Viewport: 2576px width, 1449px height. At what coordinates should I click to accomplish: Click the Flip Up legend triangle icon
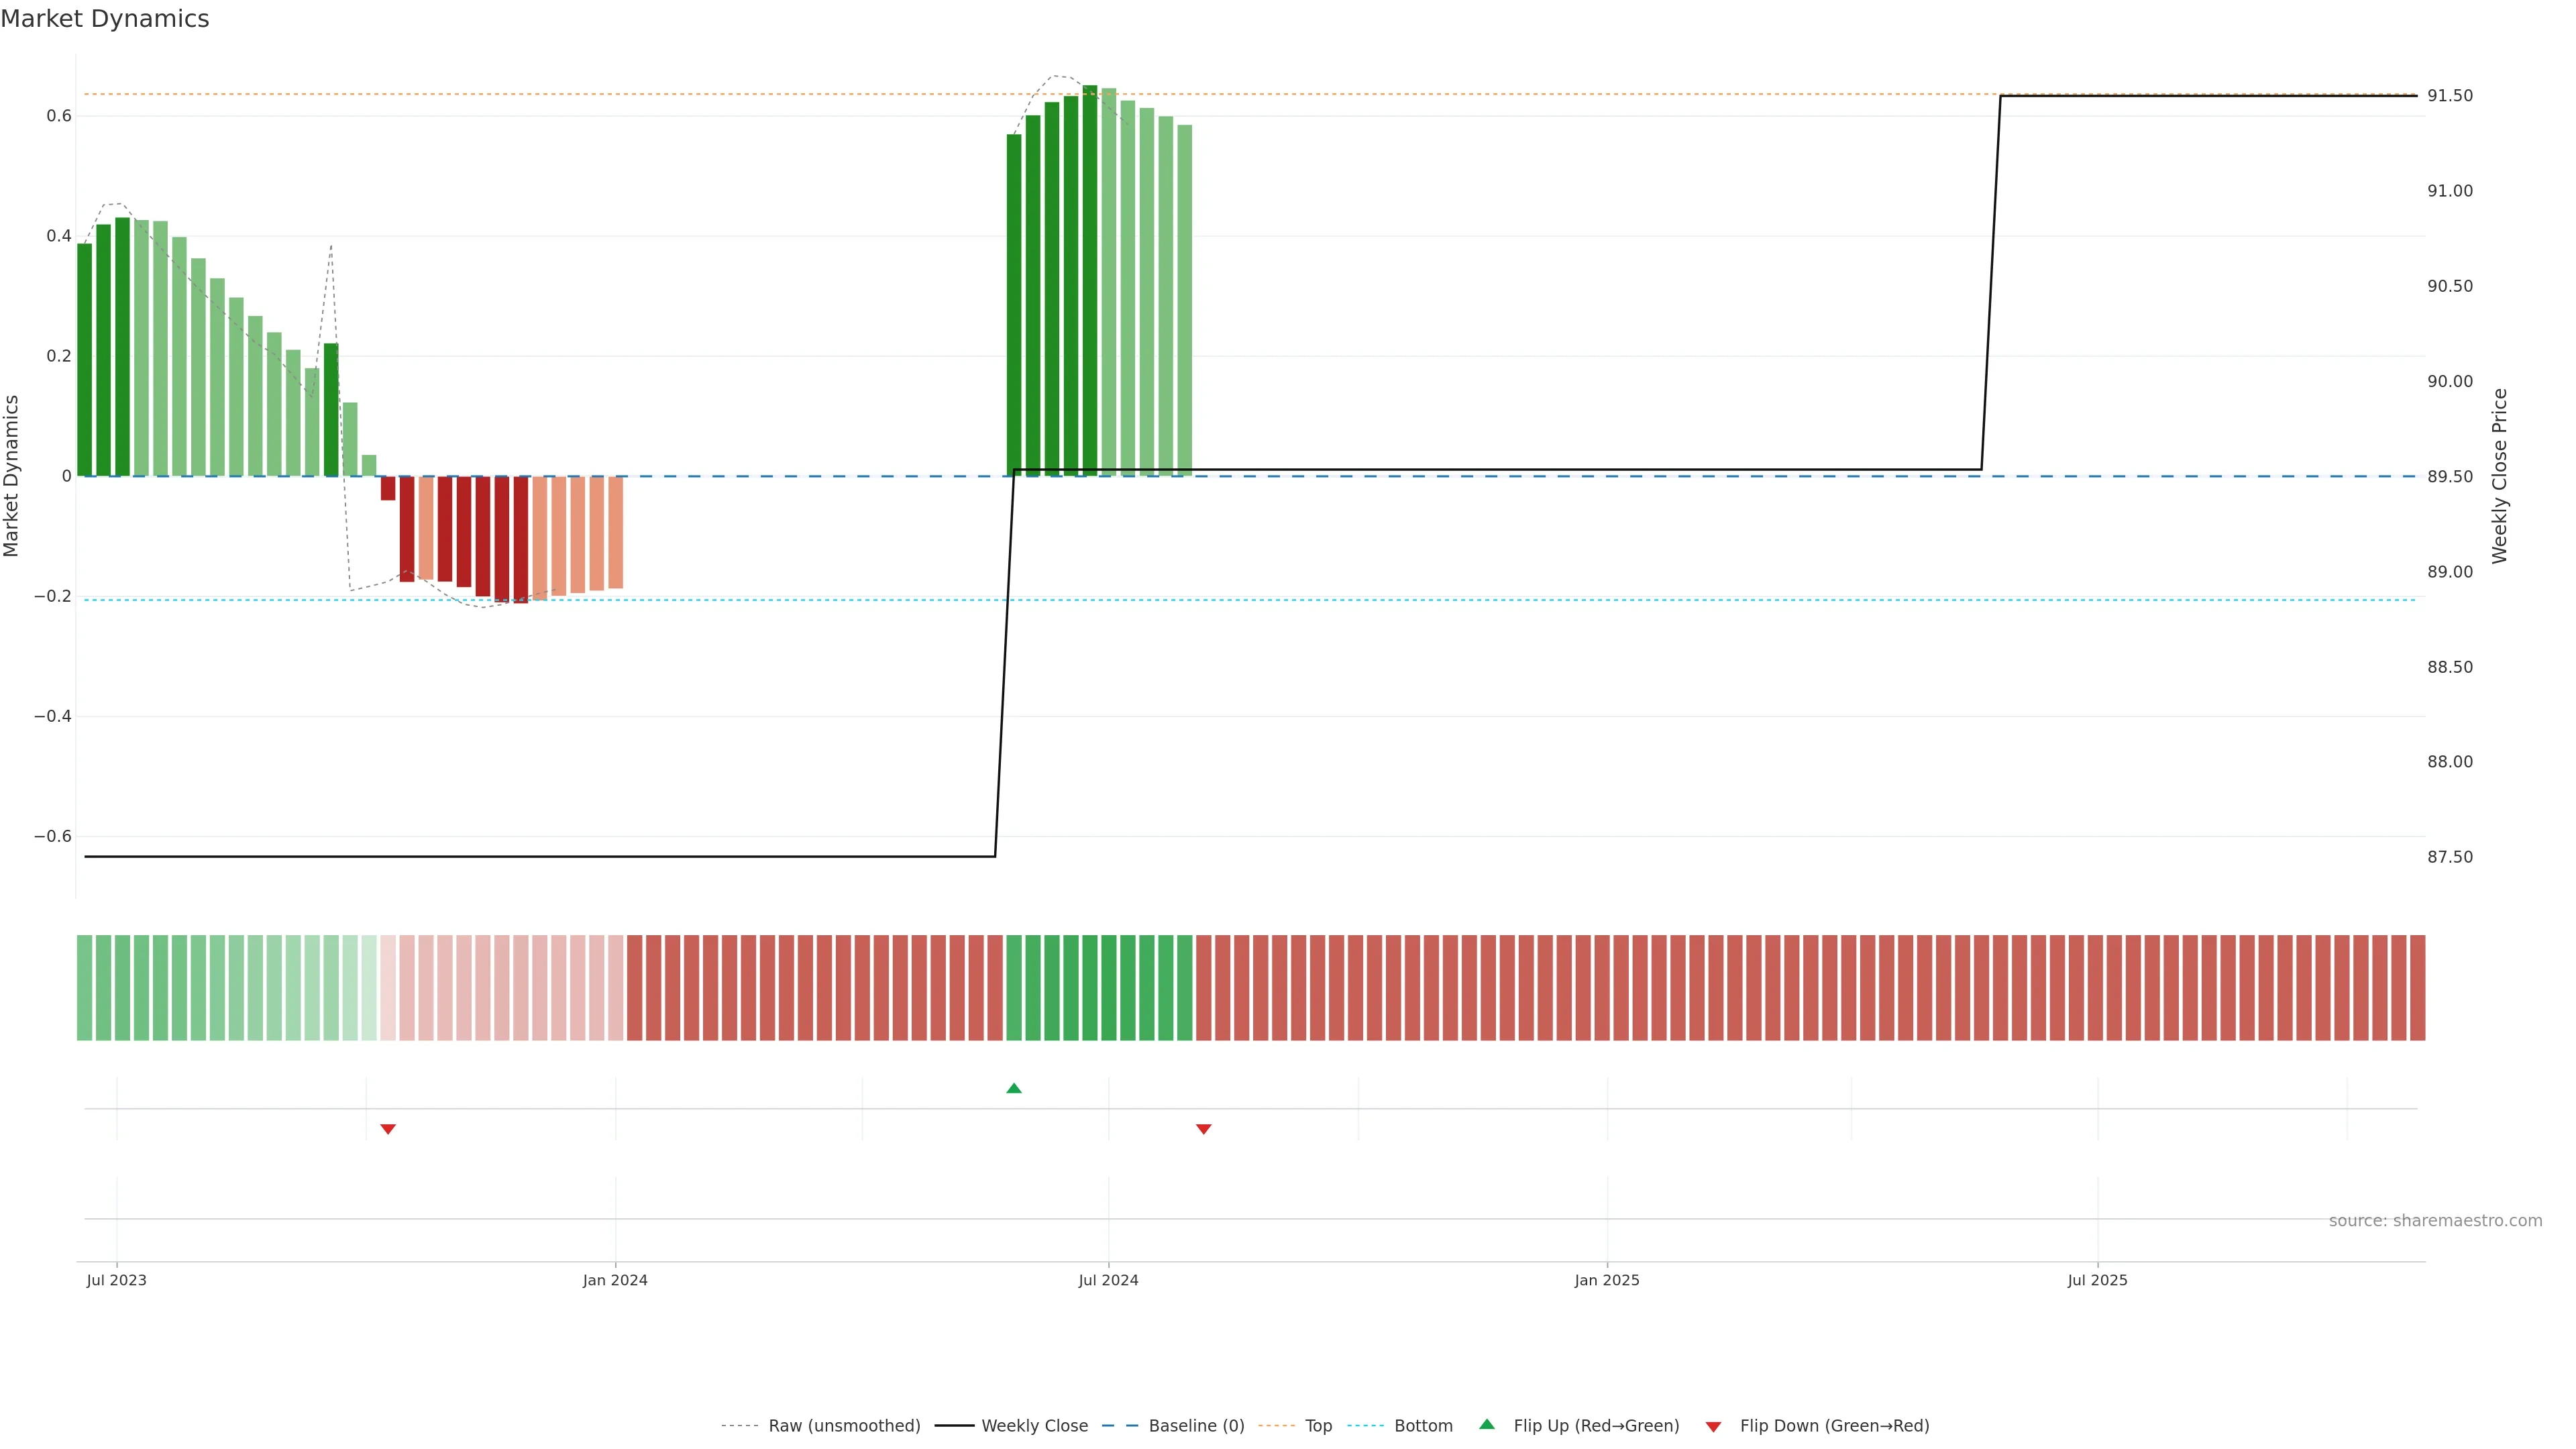(x=1487, y=1424)
